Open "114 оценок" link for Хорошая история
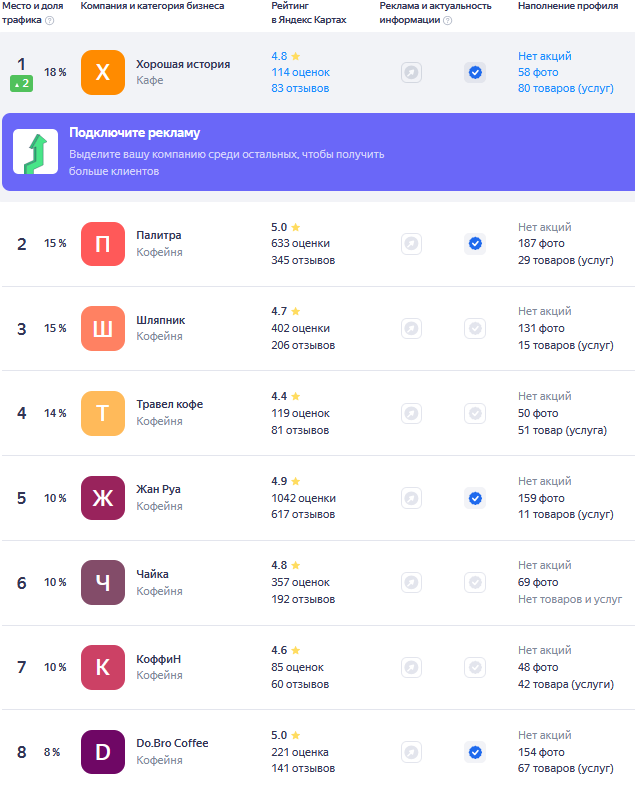Image resolution: width=635 pixels, height=795 pixels. coord(300,72)
